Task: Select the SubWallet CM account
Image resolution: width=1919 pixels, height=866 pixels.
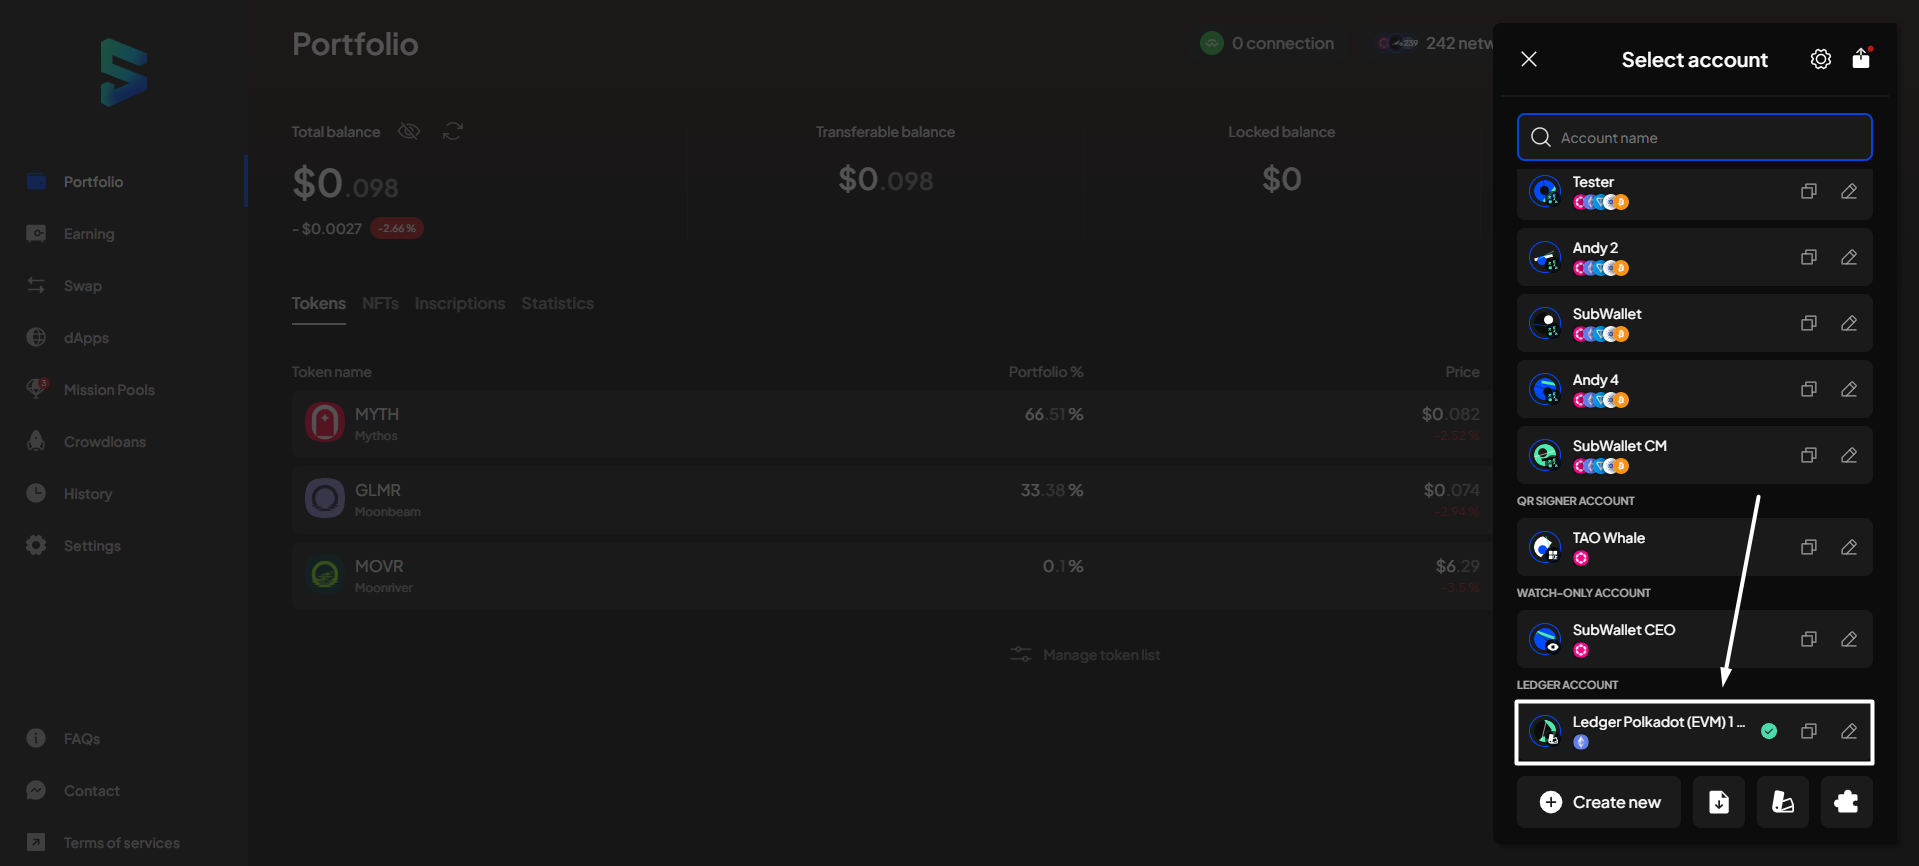Action: [1660, 455]
